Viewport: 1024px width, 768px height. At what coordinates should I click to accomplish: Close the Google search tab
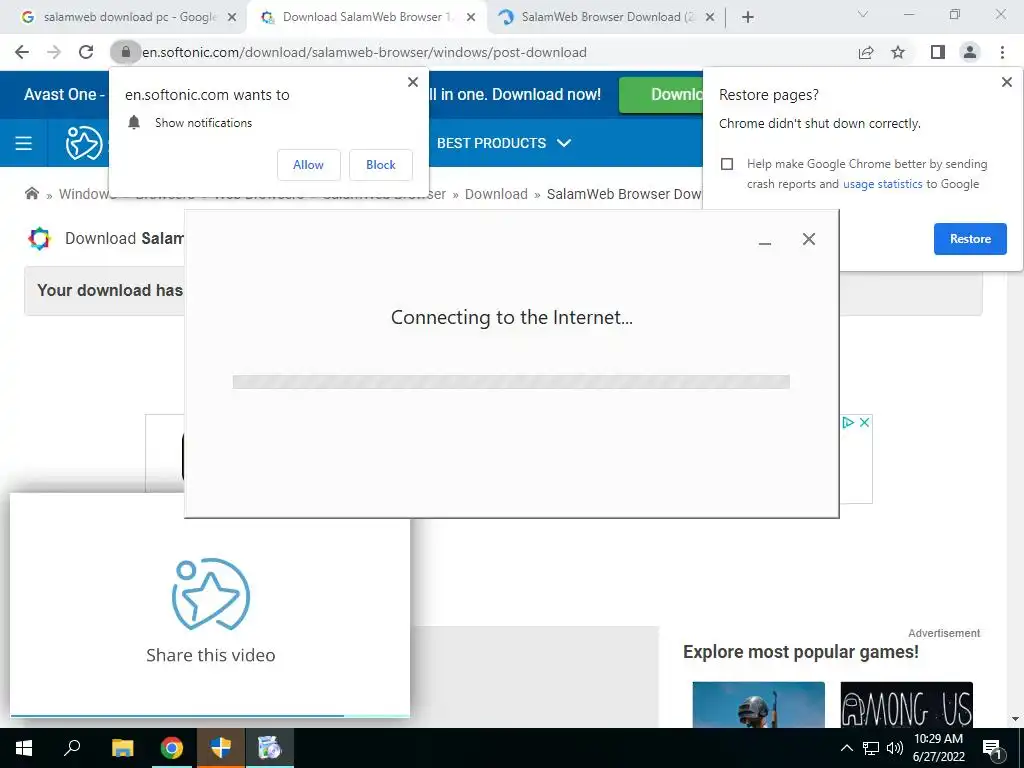point(232,17)
